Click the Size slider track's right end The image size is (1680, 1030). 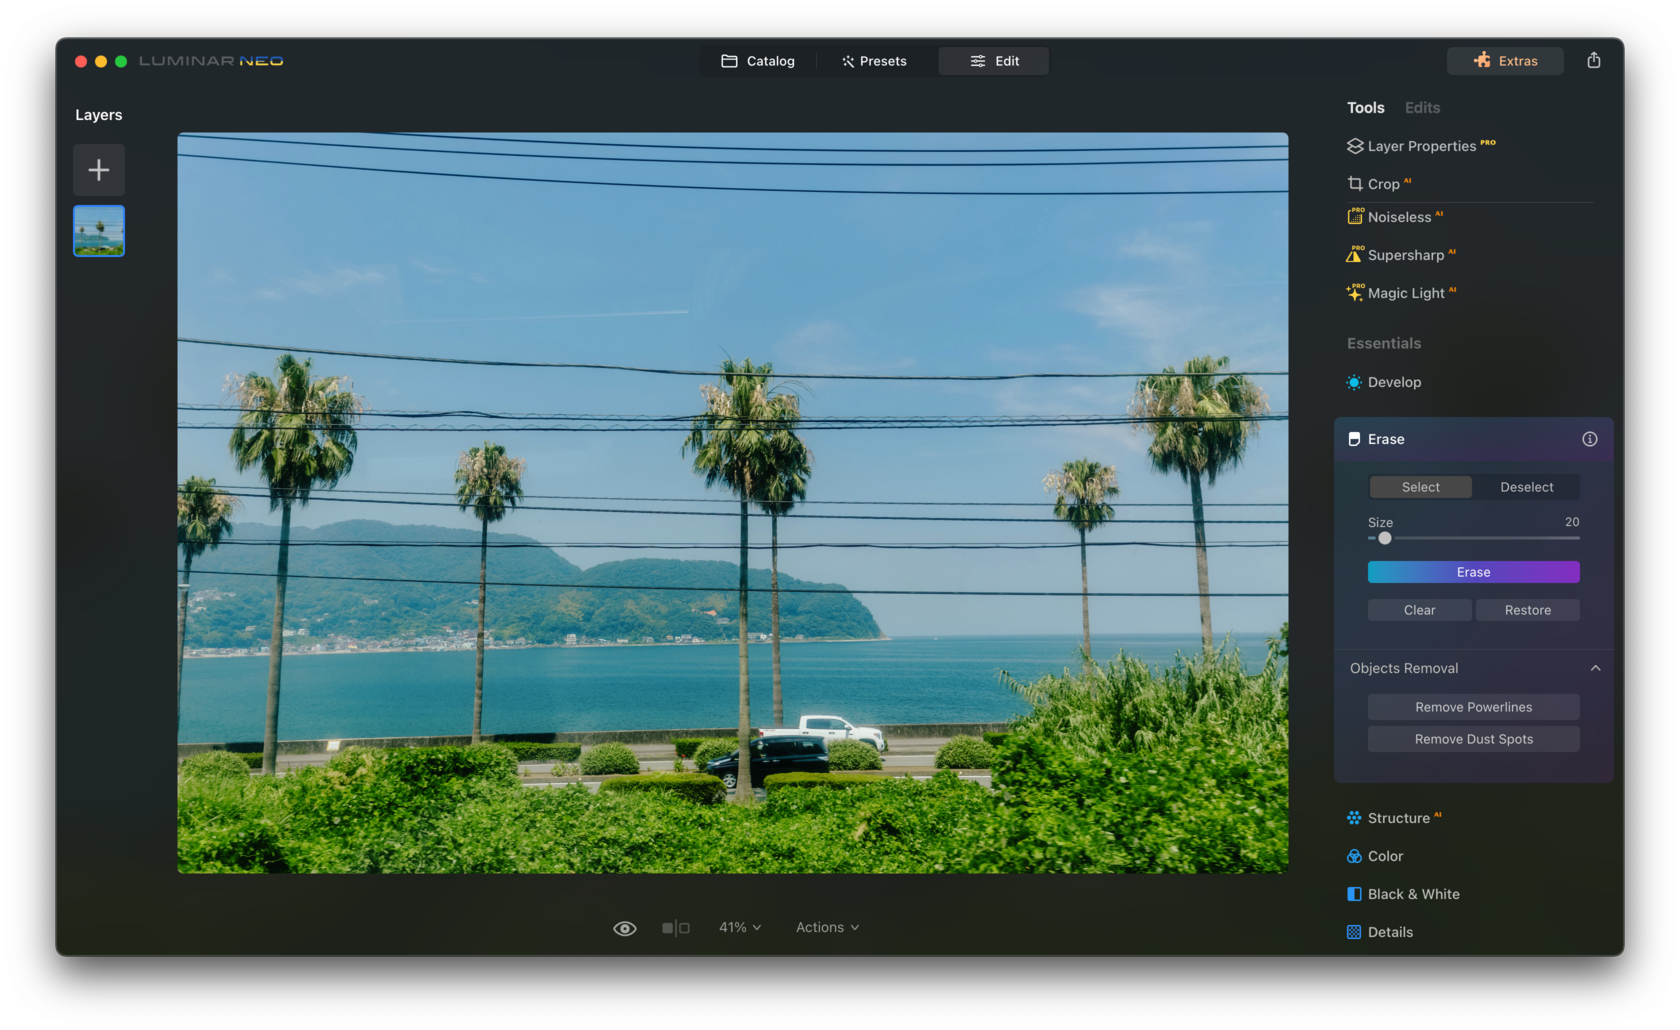1577,538
